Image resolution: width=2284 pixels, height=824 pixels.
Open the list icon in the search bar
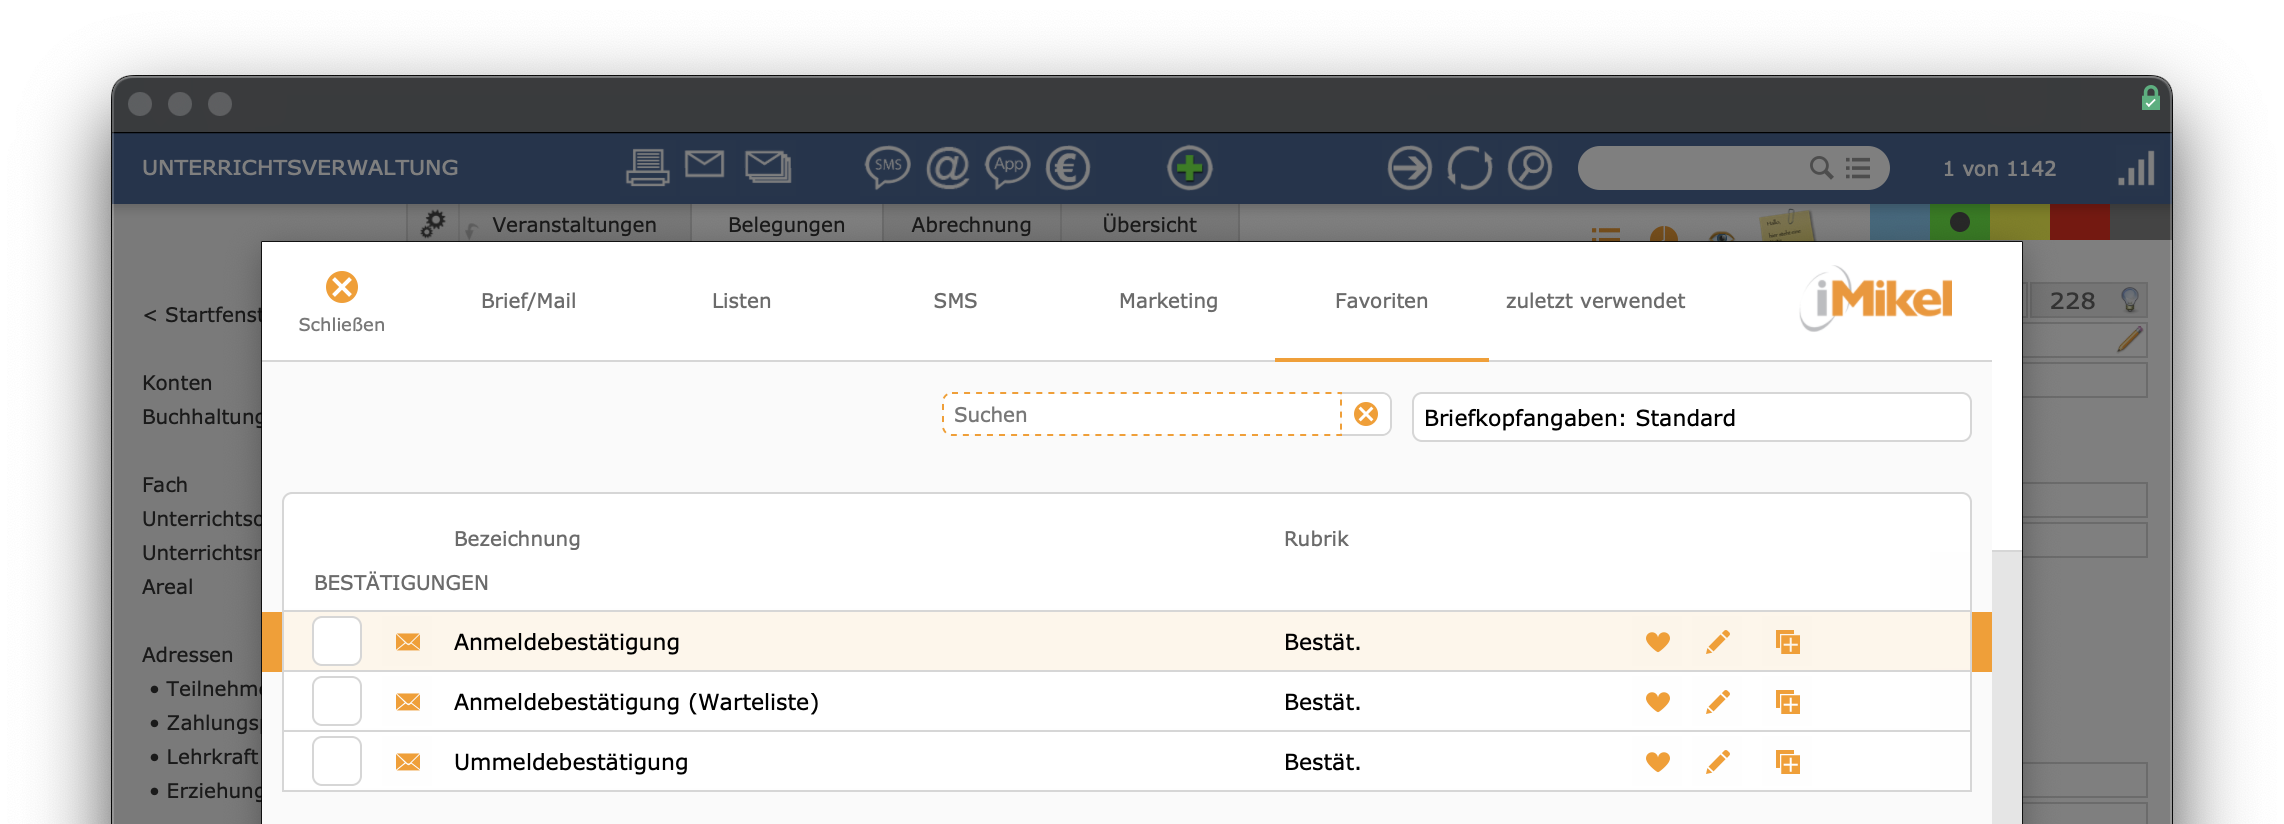(1858, 168)
